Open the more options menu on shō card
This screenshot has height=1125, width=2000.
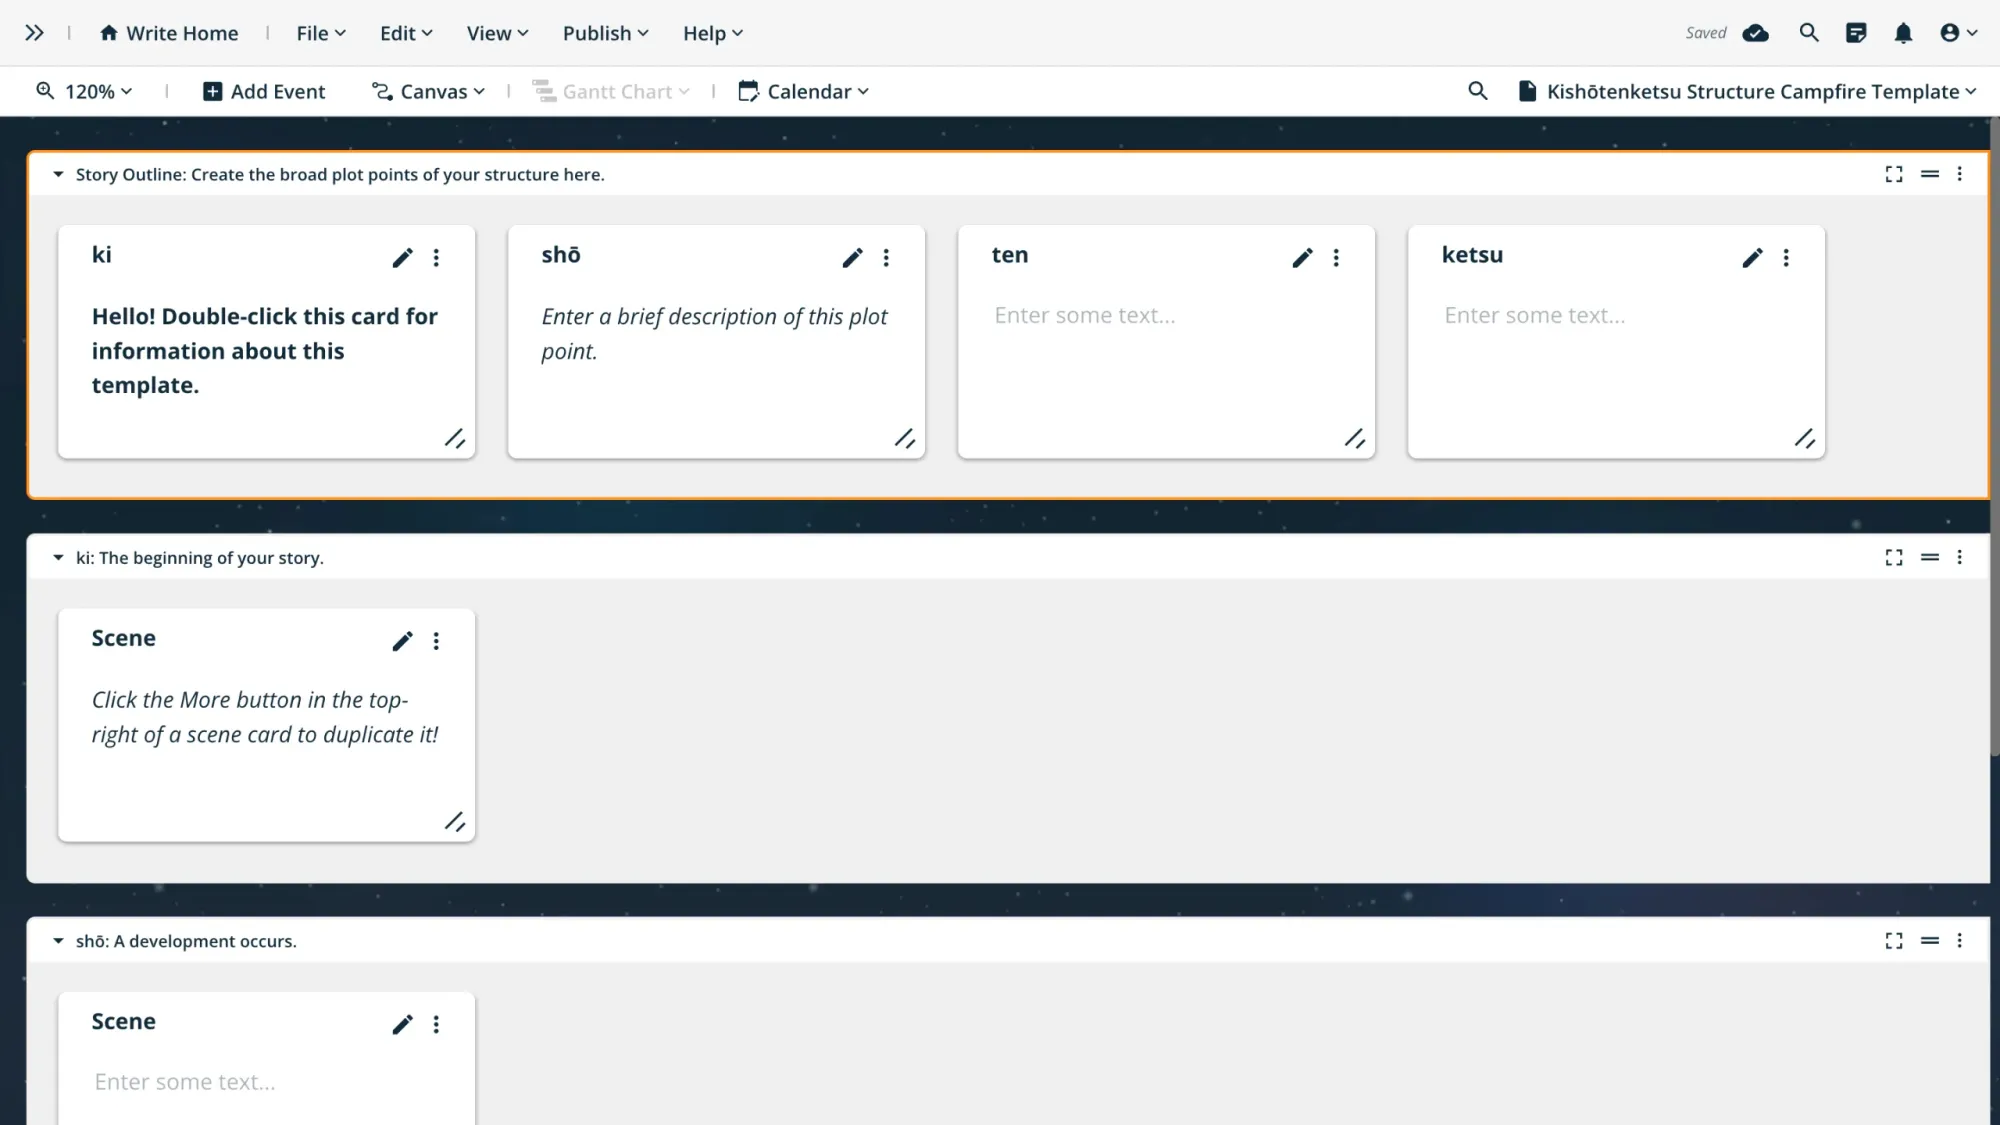(886, 258)
